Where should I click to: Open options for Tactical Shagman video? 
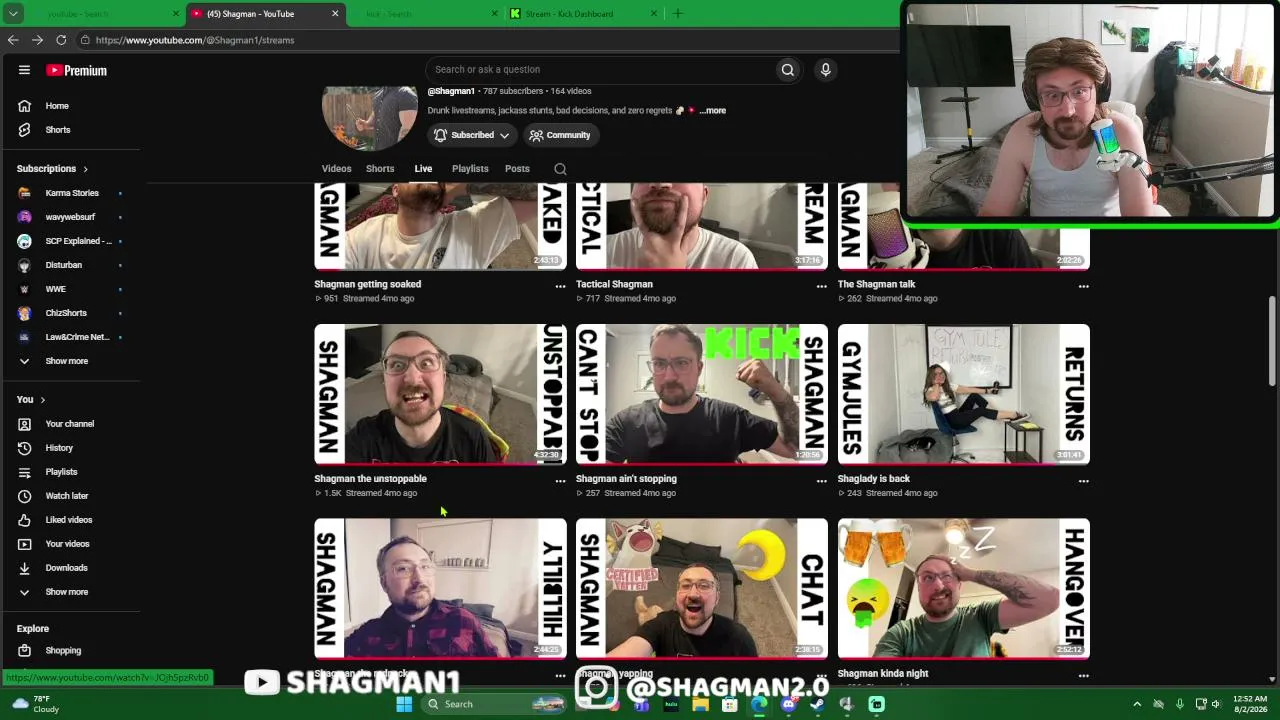[822, 286]
